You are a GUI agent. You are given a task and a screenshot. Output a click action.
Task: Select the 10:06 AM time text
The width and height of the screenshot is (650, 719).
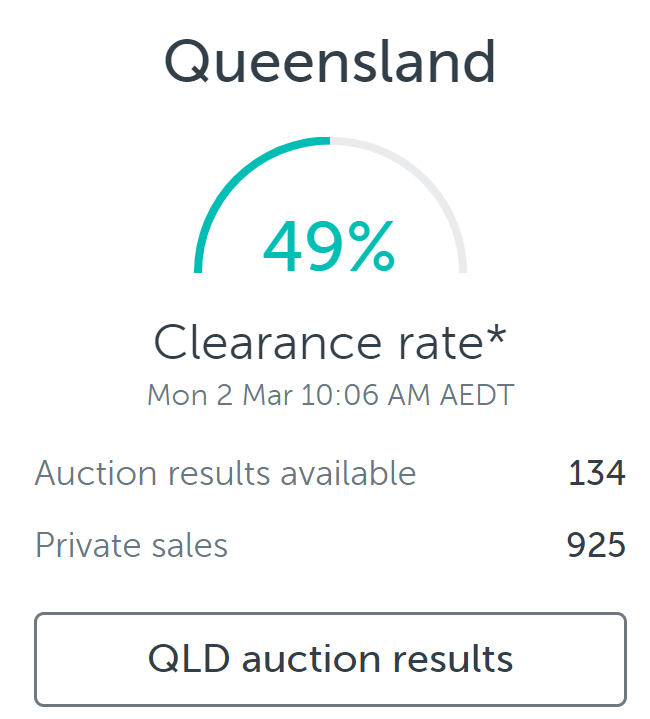click(x=366, y=395)
